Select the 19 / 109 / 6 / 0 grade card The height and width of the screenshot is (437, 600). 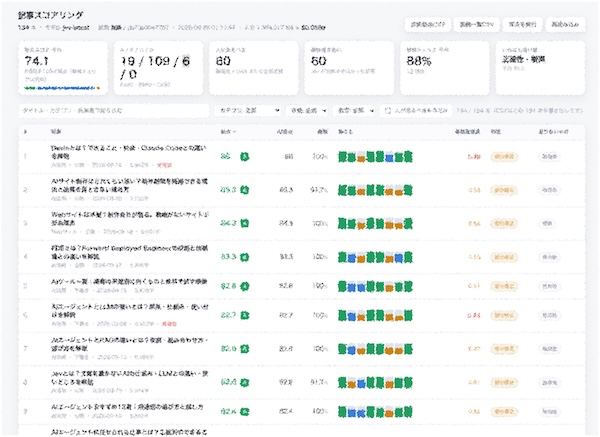[x=158, y=68]
